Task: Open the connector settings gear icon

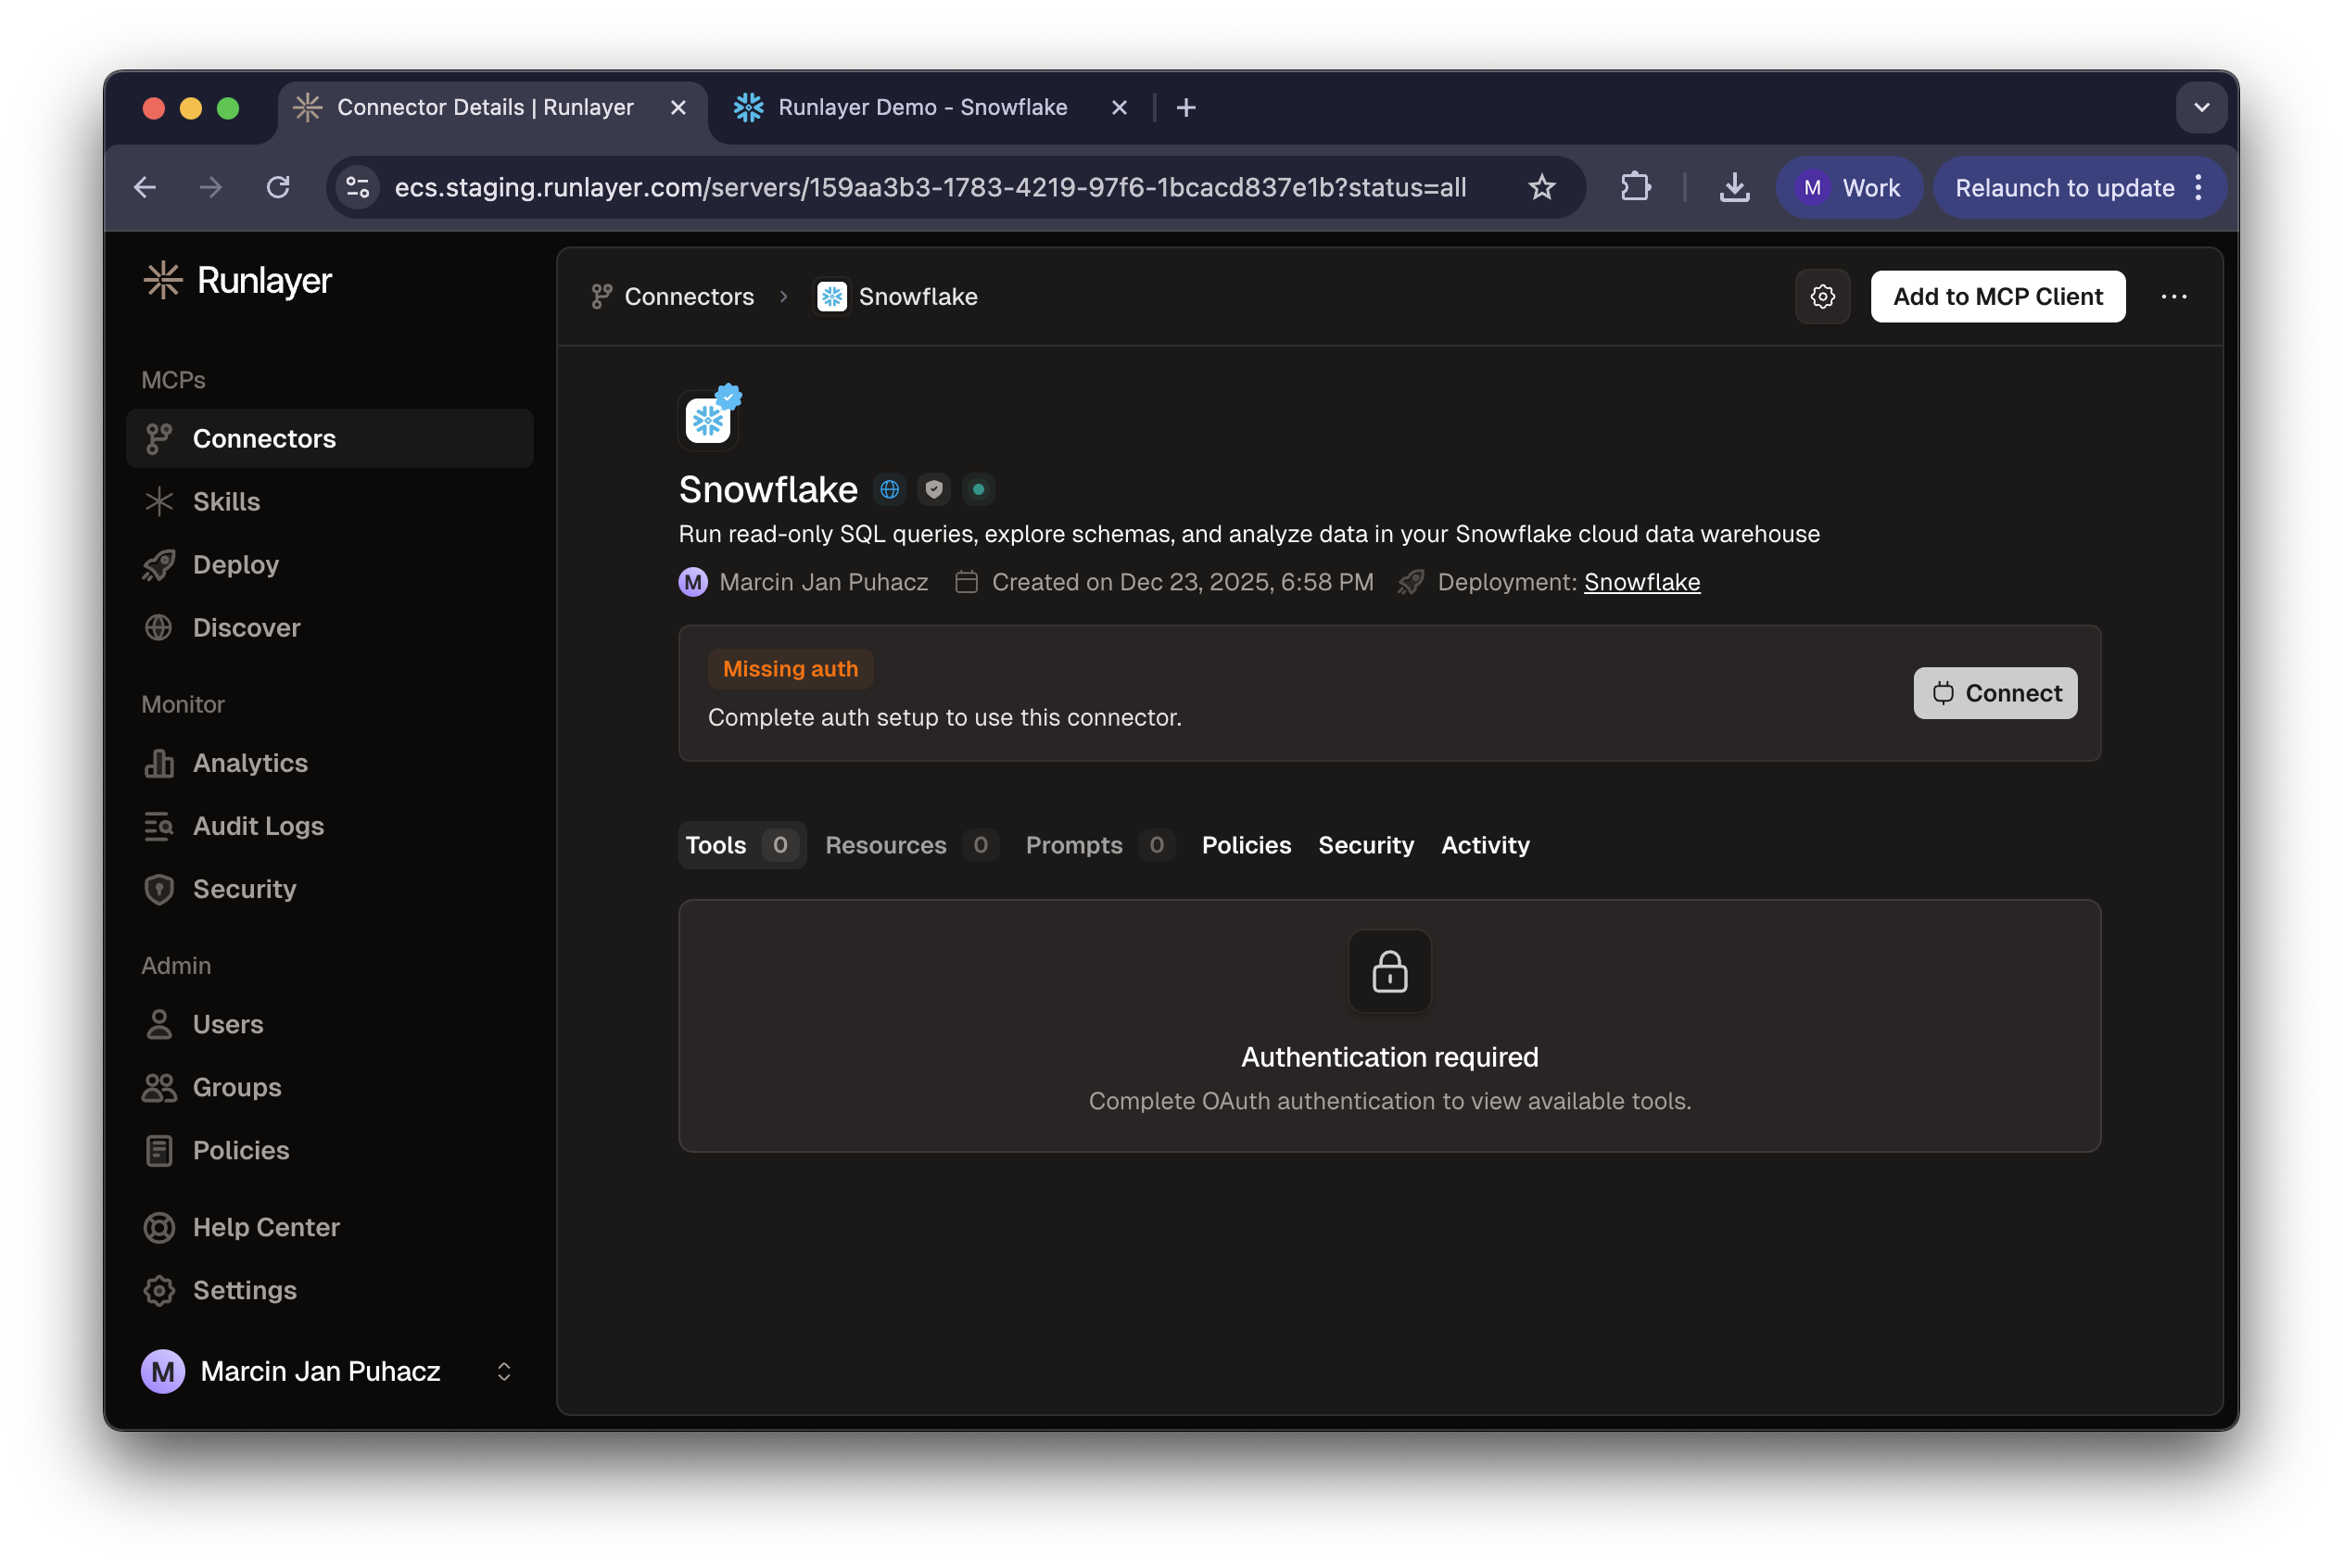Action: [1822, 296]
